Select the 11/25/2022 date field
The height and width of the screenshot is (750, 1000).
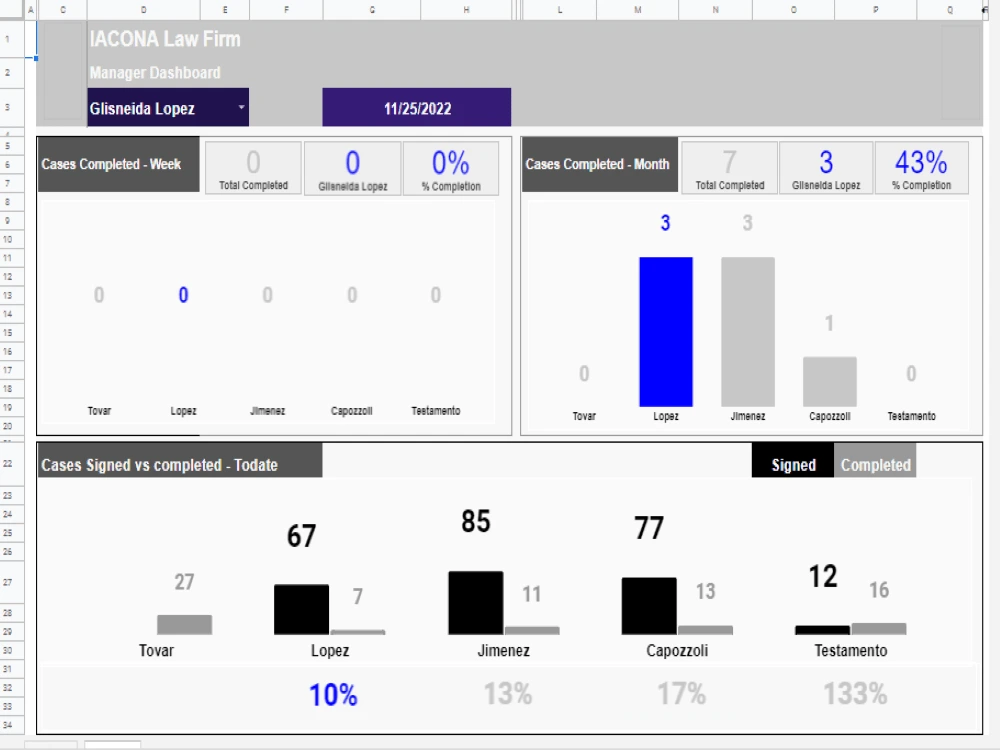tap(416, 107)
